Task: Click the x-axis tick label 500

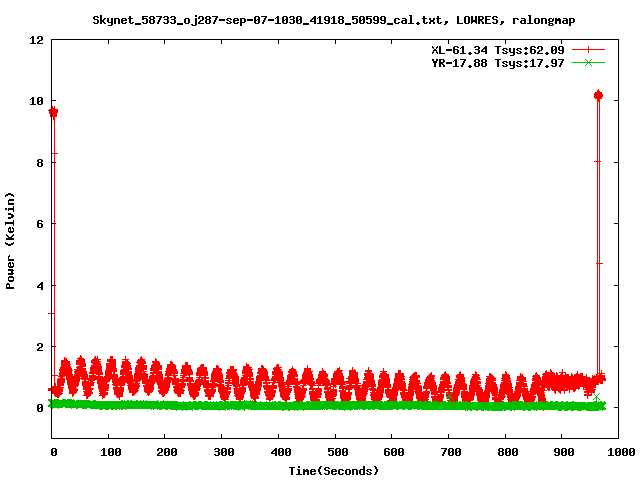Action: point(337,452)
